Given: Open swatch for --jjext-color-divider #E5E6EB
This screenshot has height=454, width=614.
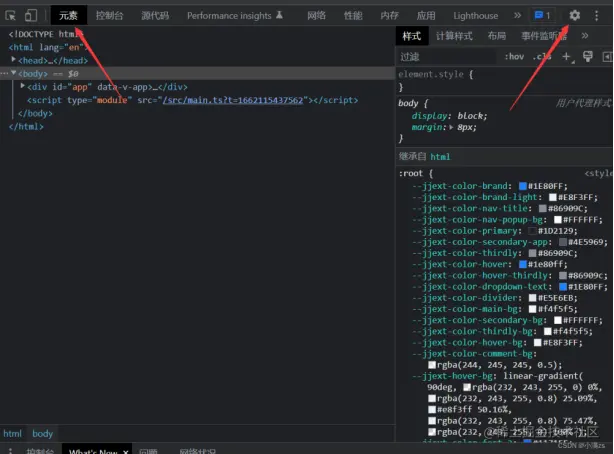Looking at the screenshot, I should click(532, 298).
